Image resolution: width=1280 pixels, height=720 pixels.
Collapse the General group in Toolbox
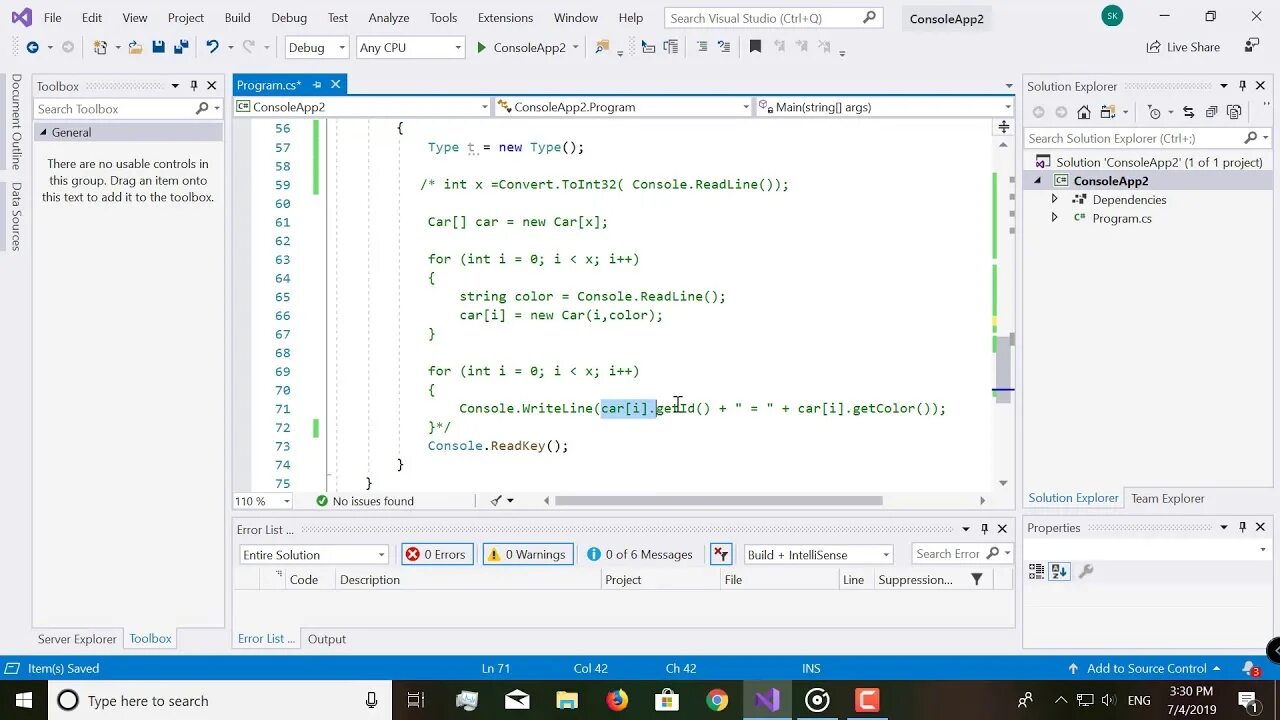point(43,132)
